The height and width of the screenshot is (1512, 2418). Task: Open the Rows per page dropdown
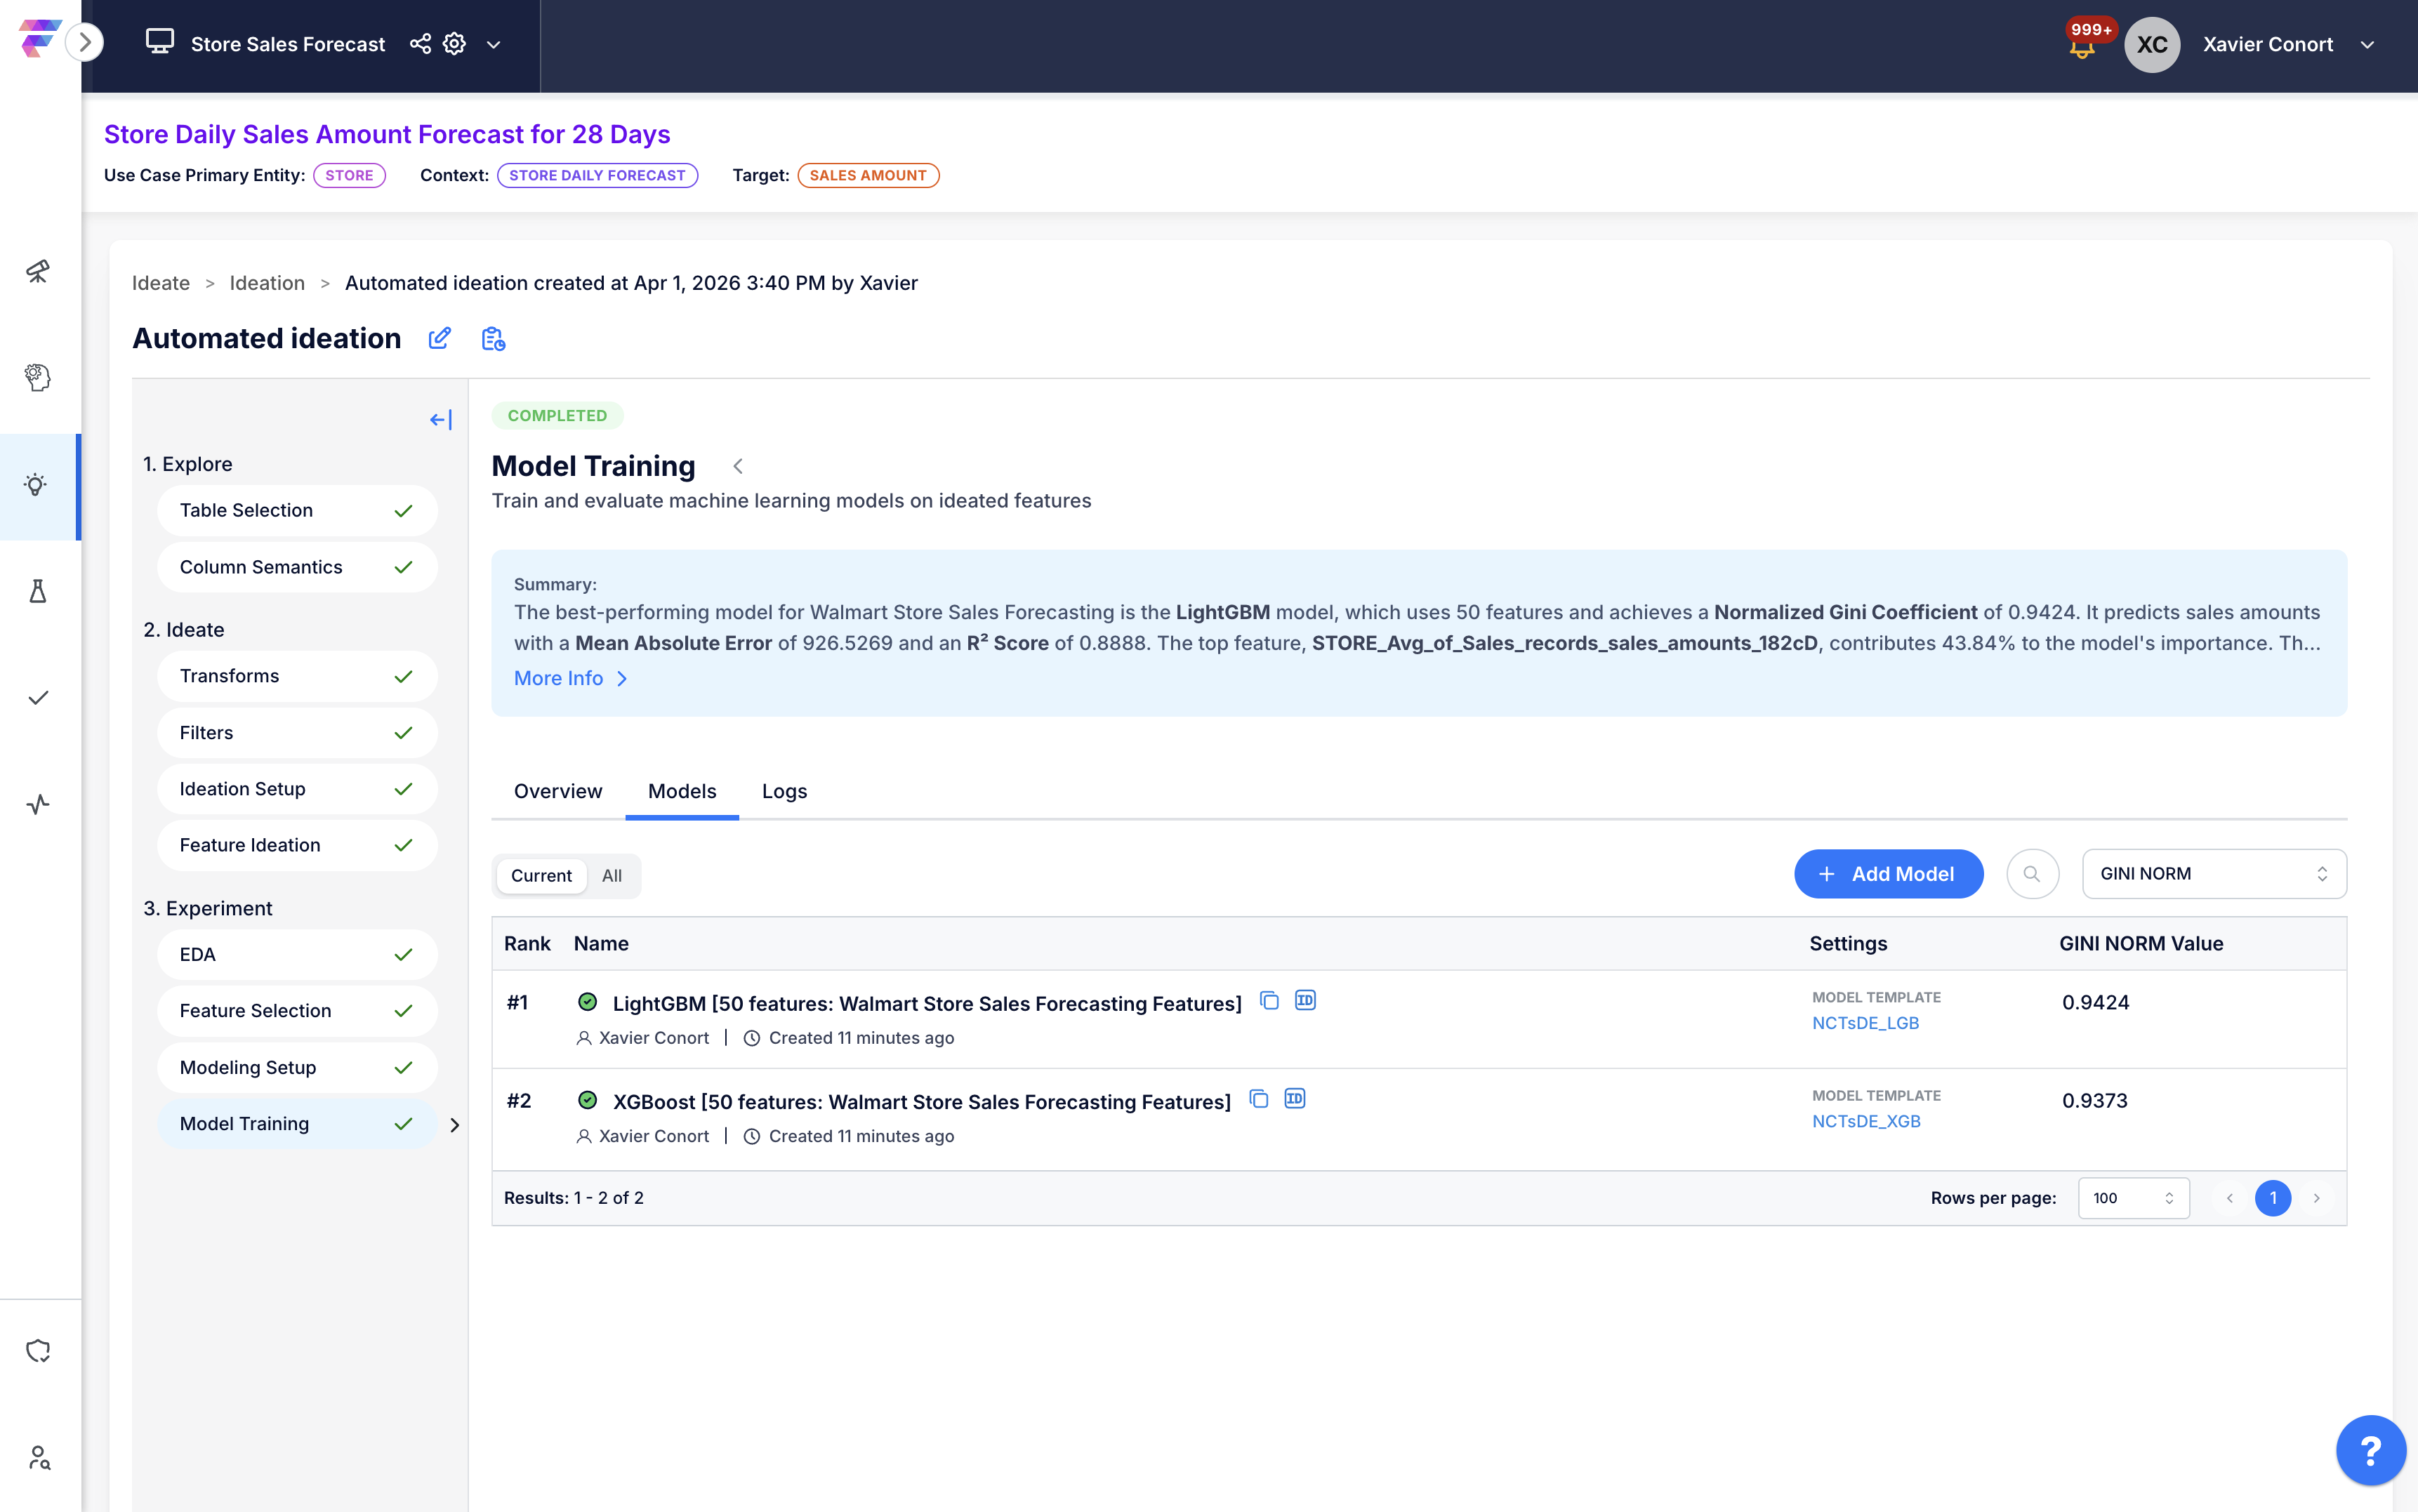pyautogui.click(x=2132, y=1198)
